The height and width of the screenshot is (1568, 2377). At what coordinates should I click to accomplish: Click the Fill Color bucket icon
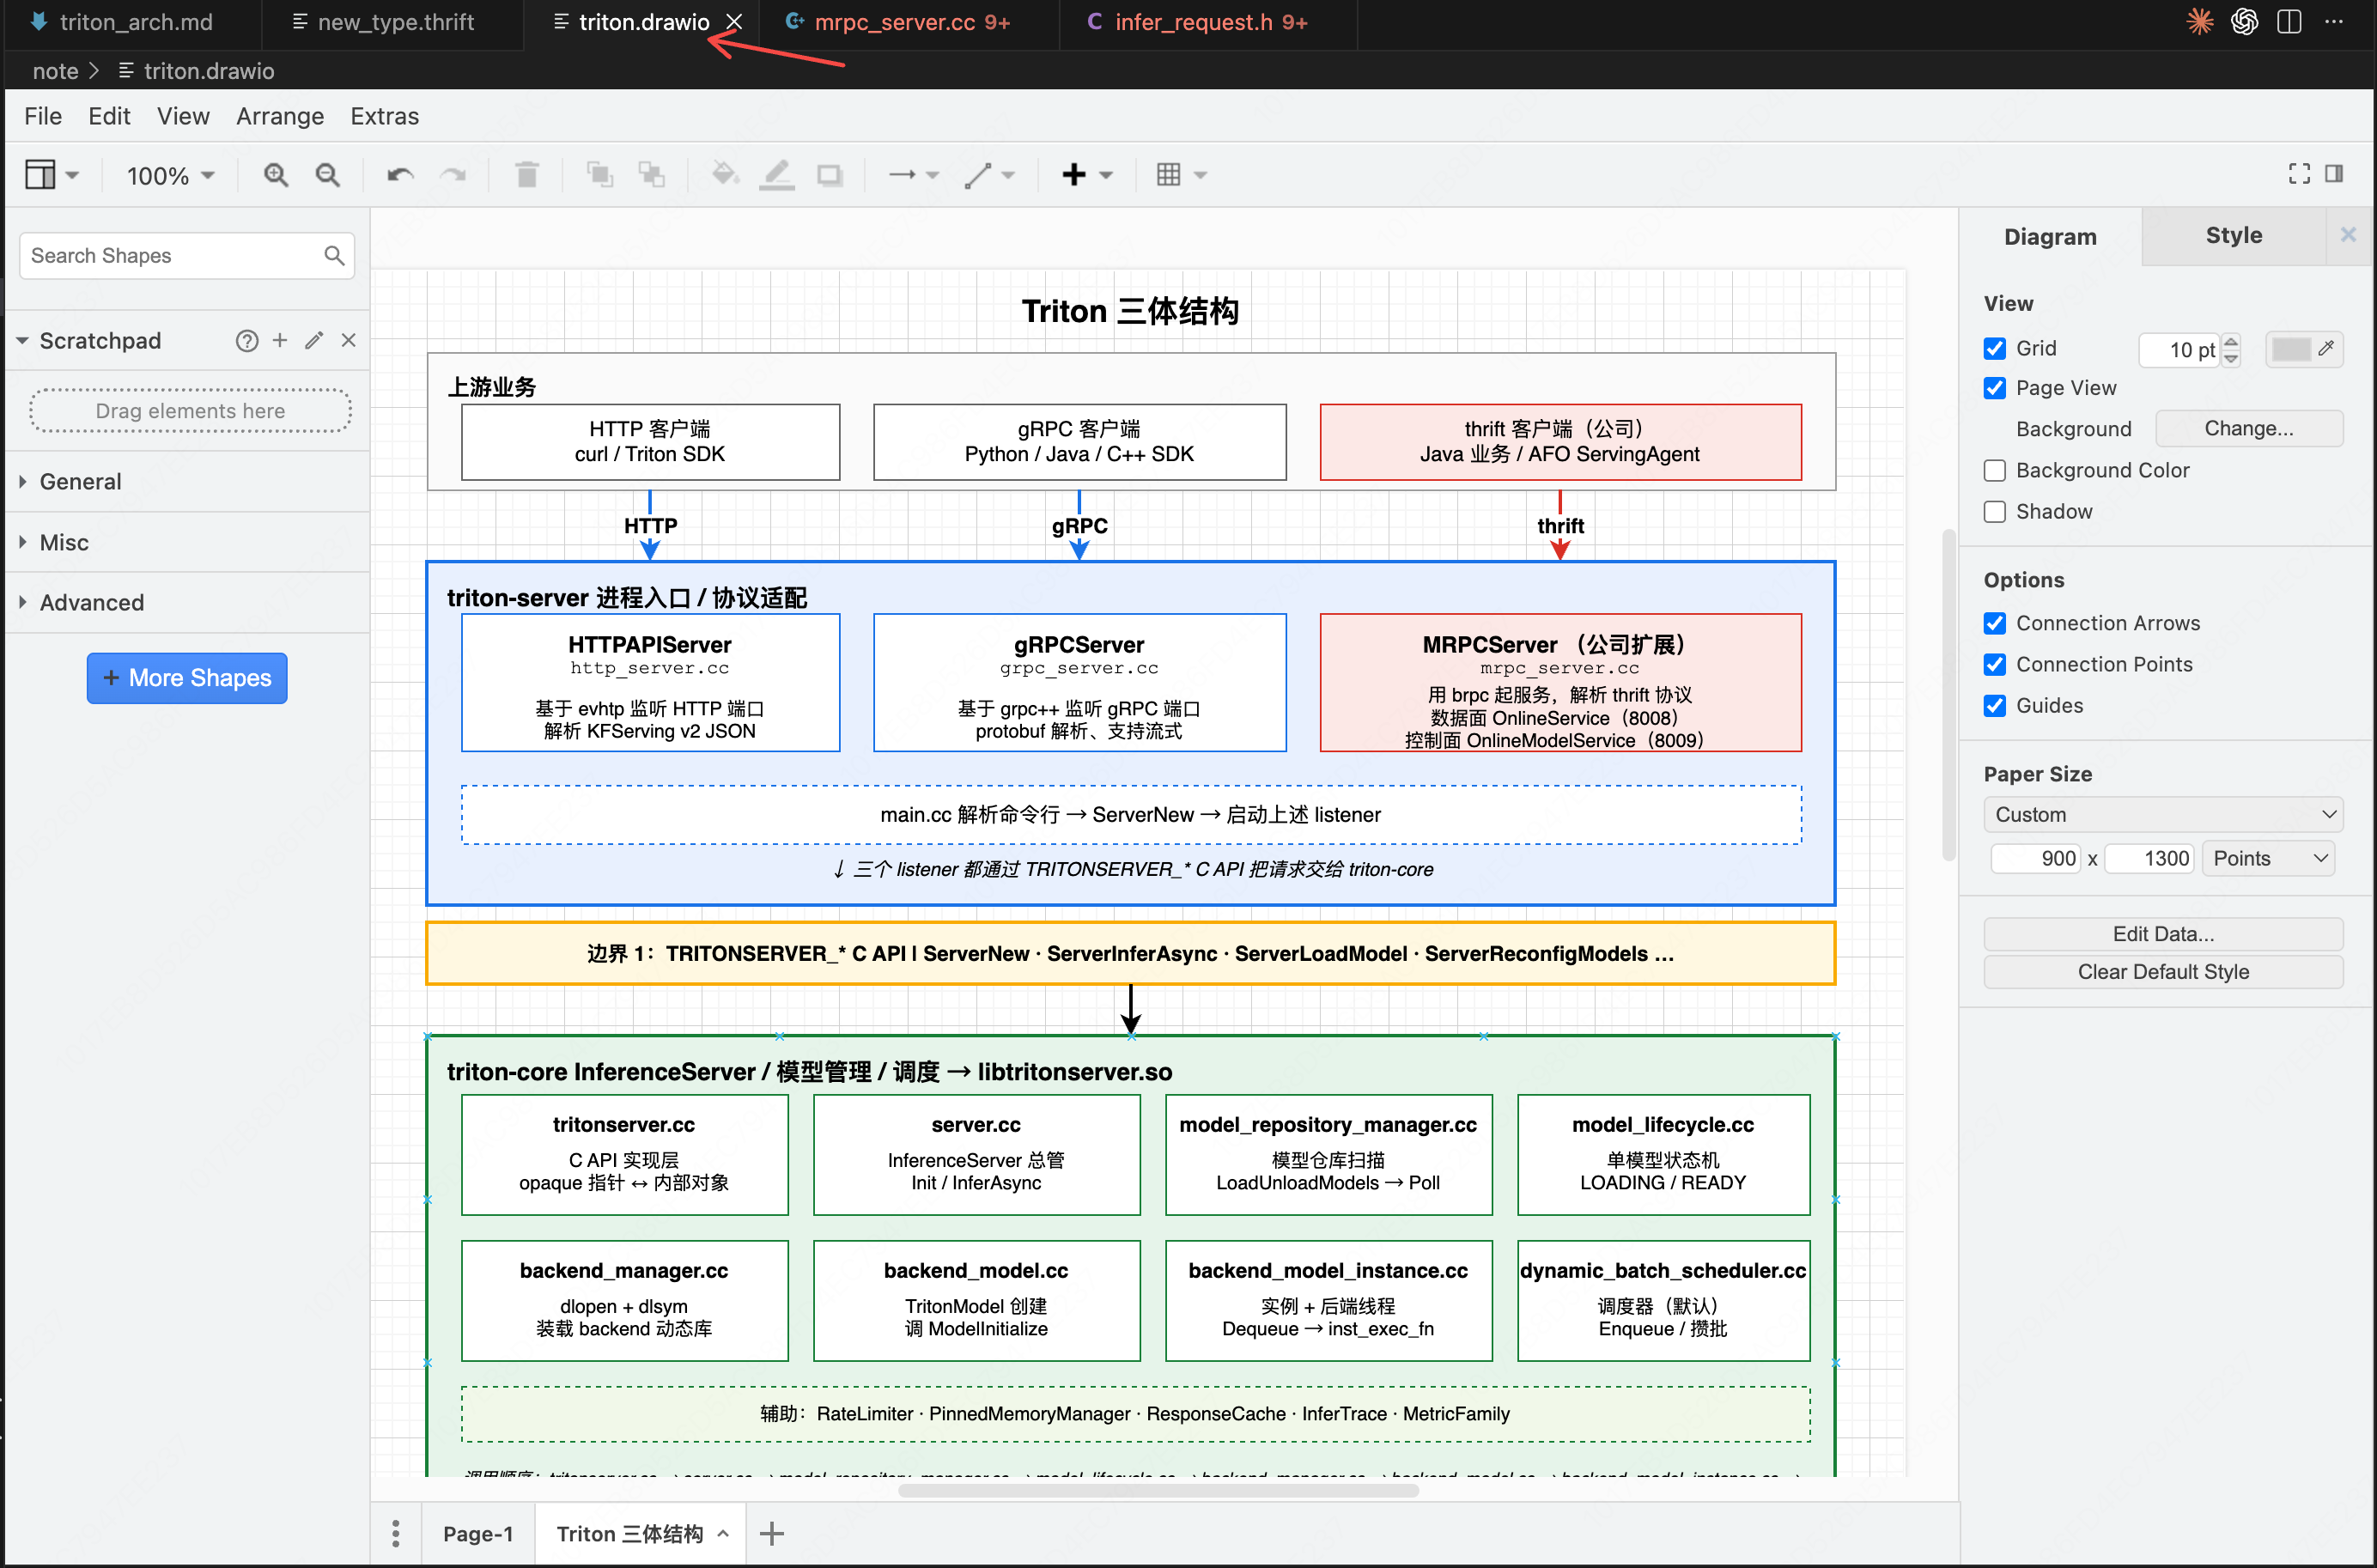725,175
